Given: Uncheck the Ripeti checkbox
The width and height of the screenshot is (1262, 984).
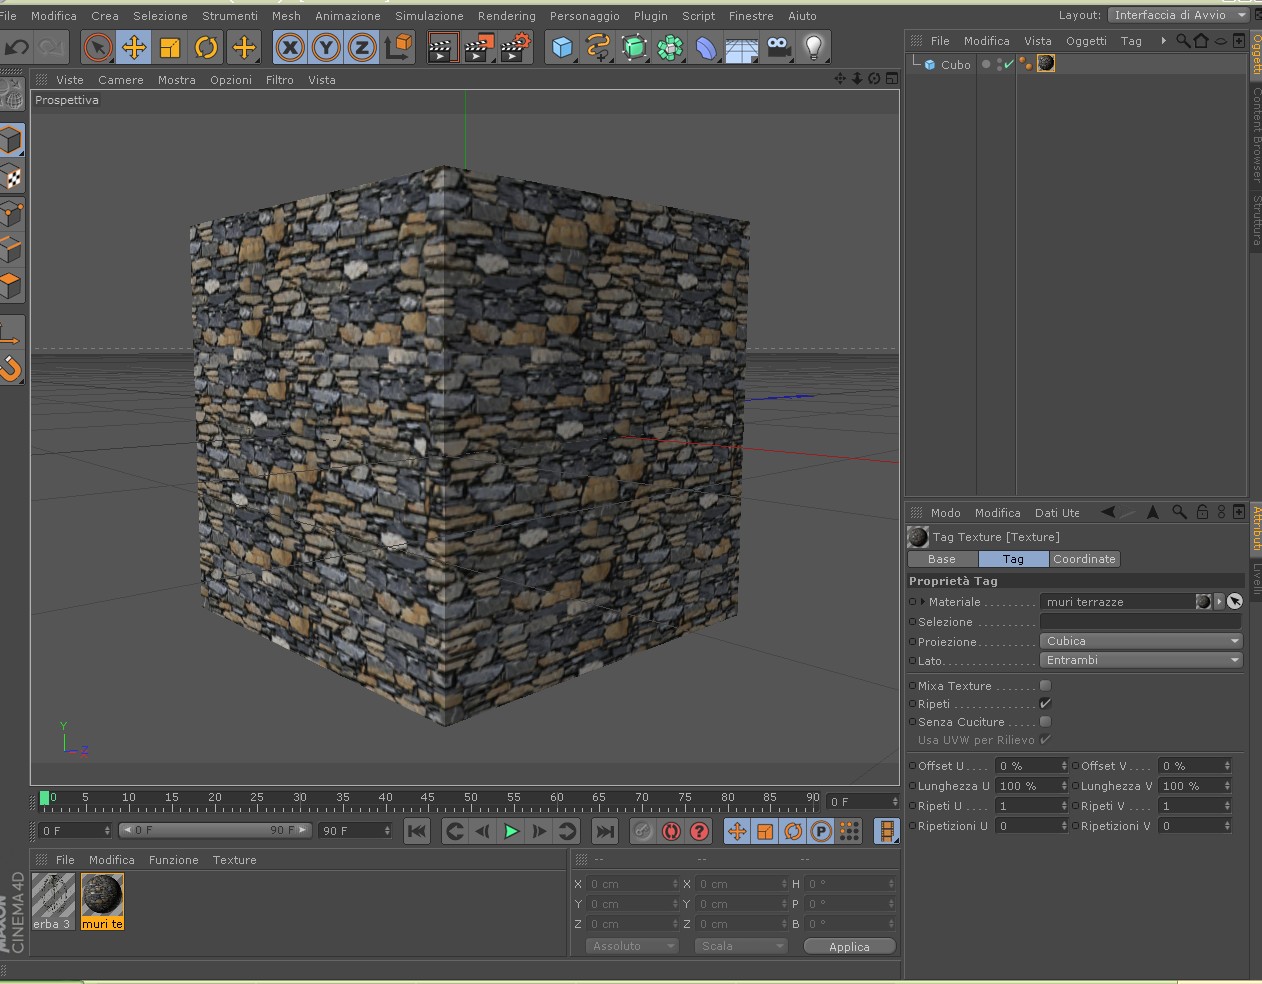Looking at the screenshot, I should click(1045, 704).
